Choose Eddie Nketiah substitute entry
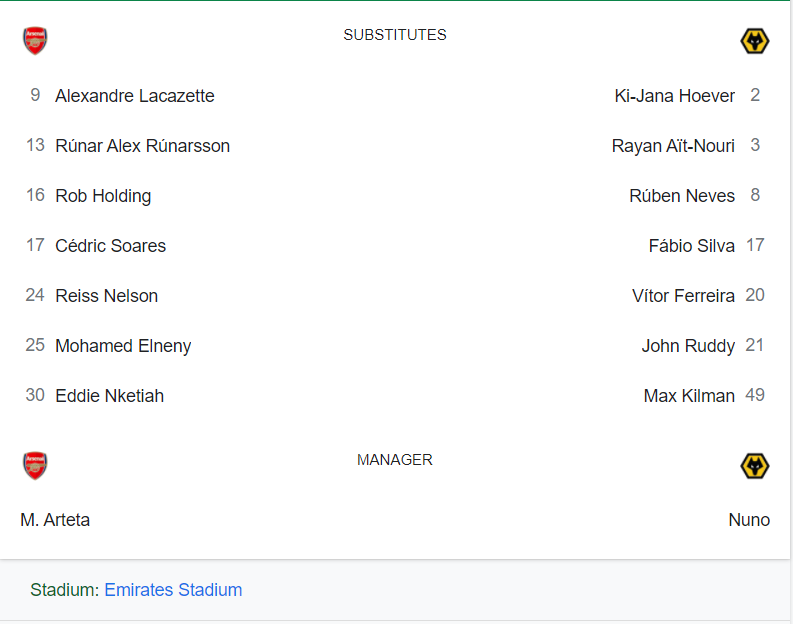Image resolution: width=793 pixels, height=624 pixels. [109, 396]
